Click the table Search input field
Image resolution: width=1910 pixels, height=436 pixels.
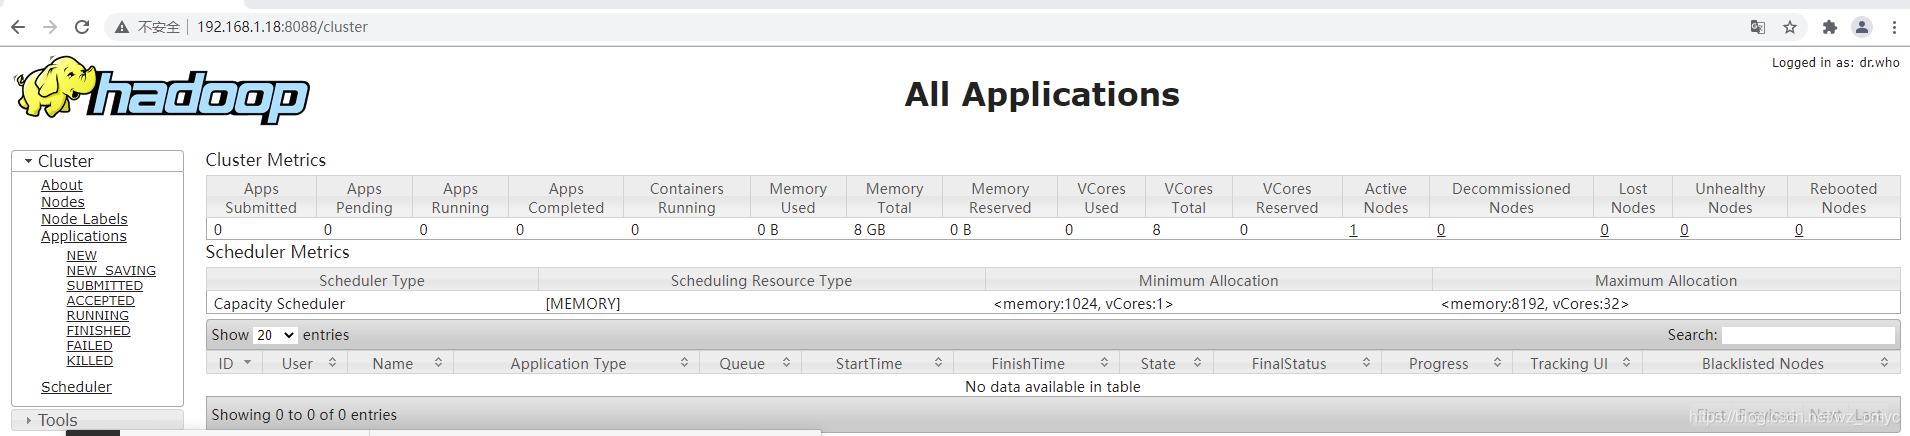pyautogui.click(x=1808, y=335)
